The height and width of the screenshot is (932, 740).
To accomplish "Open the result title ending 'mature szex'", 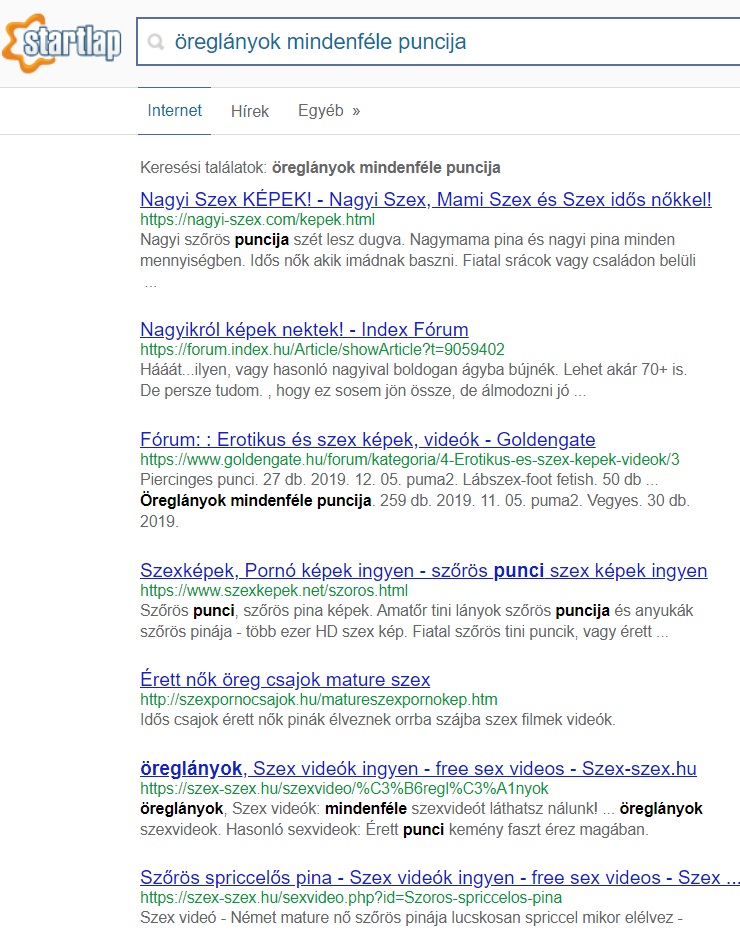I will click(285, 679).
